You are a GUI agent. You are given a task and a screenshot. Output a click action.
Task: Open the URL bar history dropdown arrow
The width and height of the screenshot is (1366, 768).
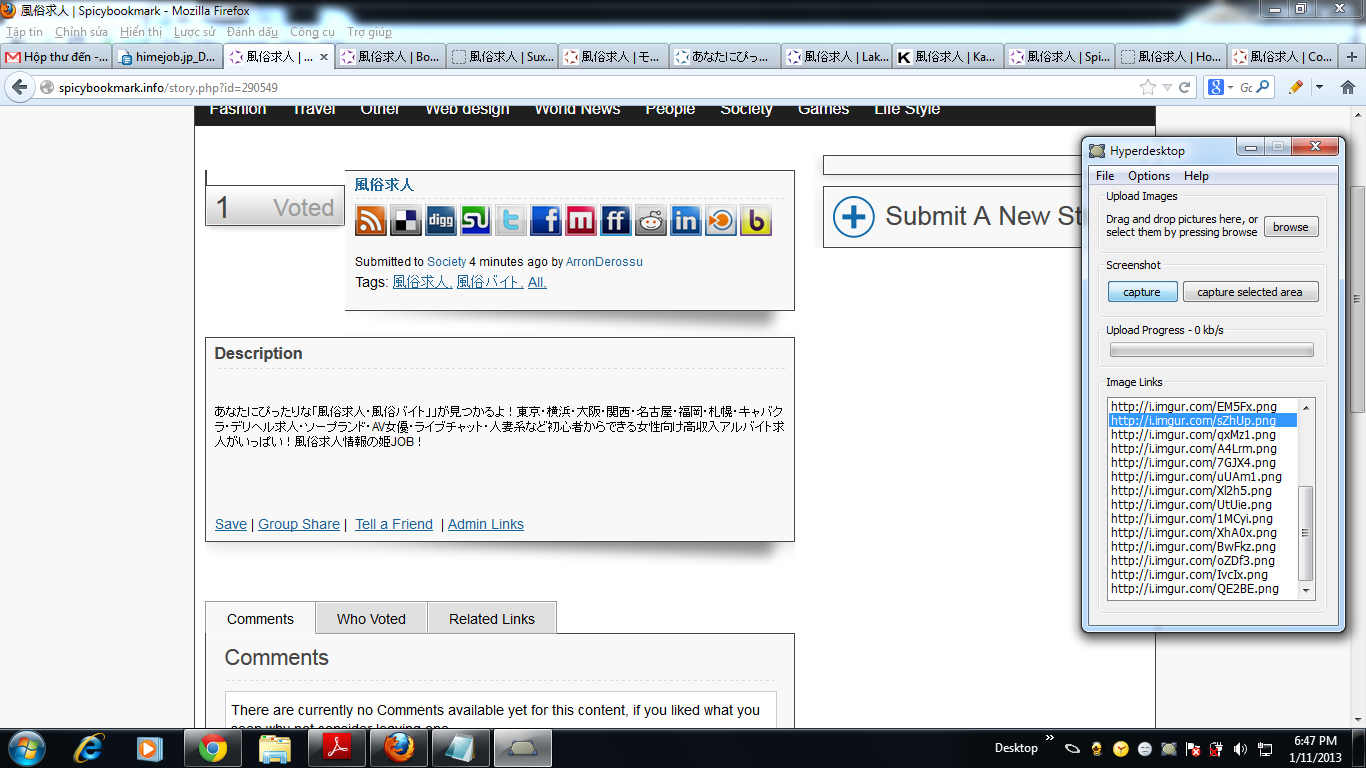(1167, 88)
